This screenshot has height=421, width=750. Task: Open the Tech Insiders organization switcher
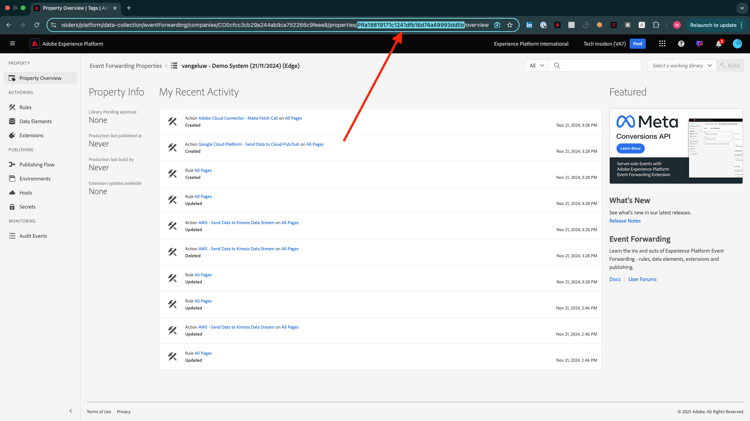click(x=604, y=44)
